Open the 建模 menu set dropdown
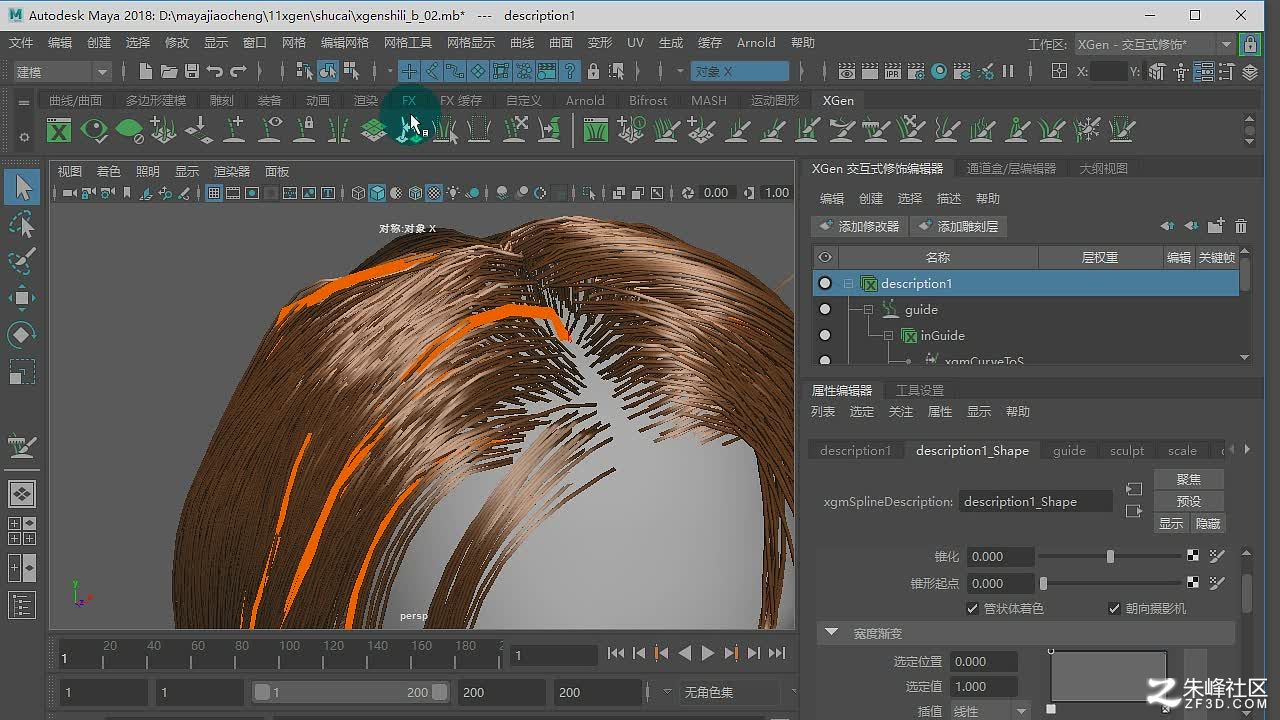 click(x=61, y=71)
